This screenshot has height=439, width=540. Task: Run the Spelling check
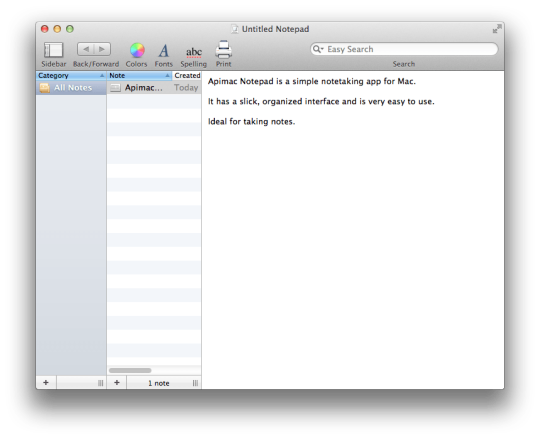click(x=194, y=52)
